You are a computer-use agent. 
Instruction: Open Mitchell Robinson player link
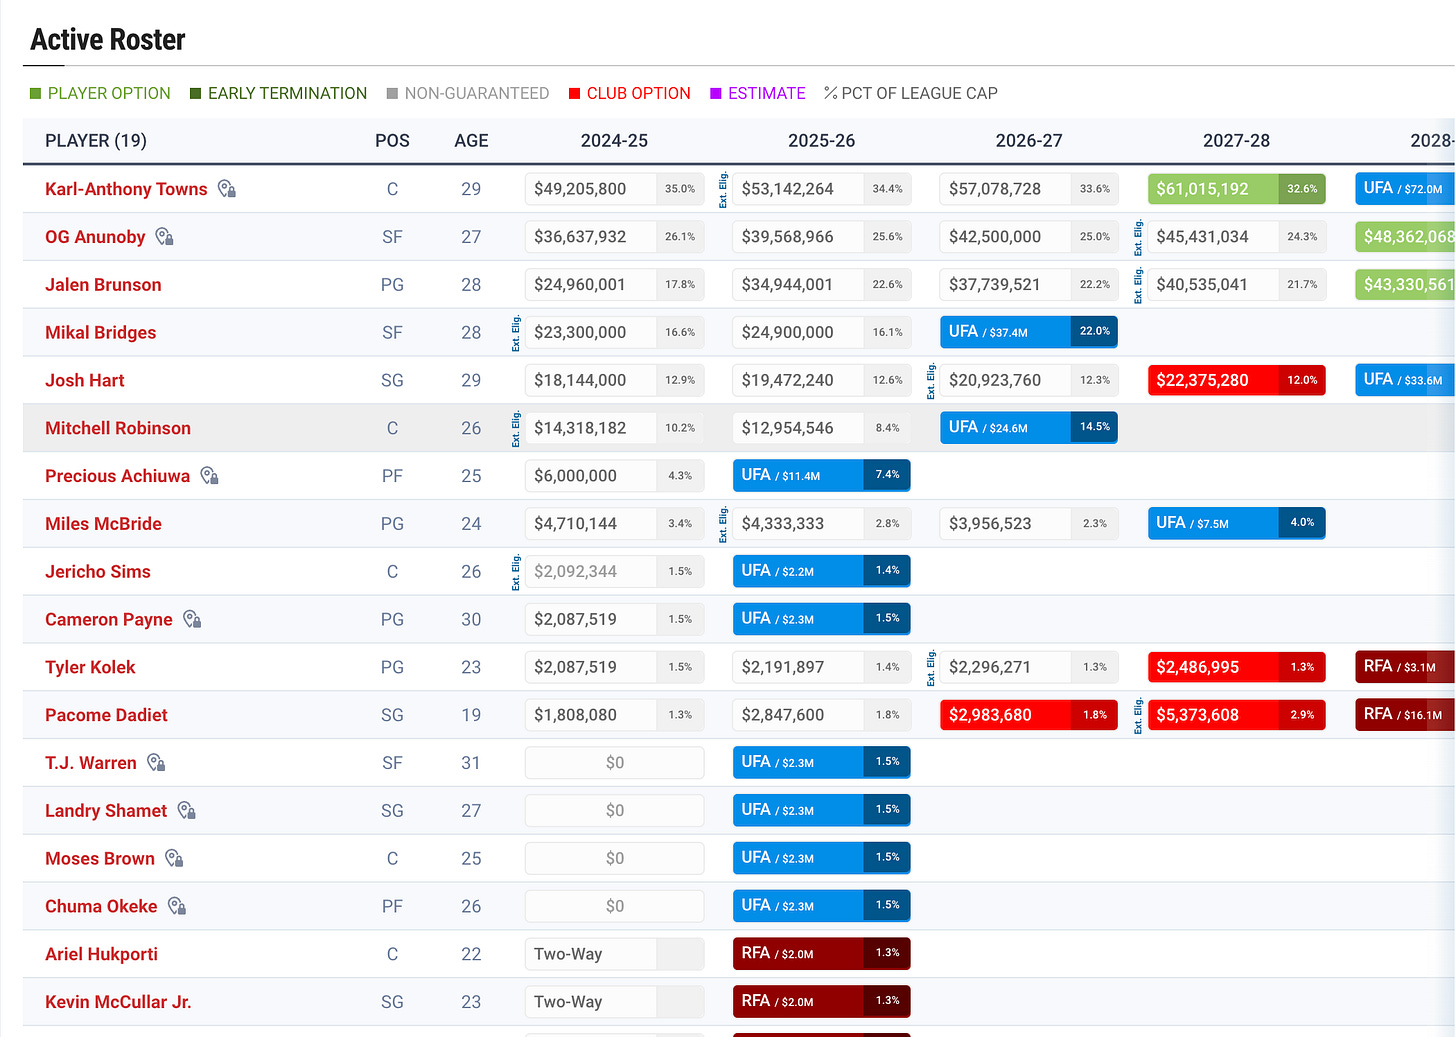(118, 428)
